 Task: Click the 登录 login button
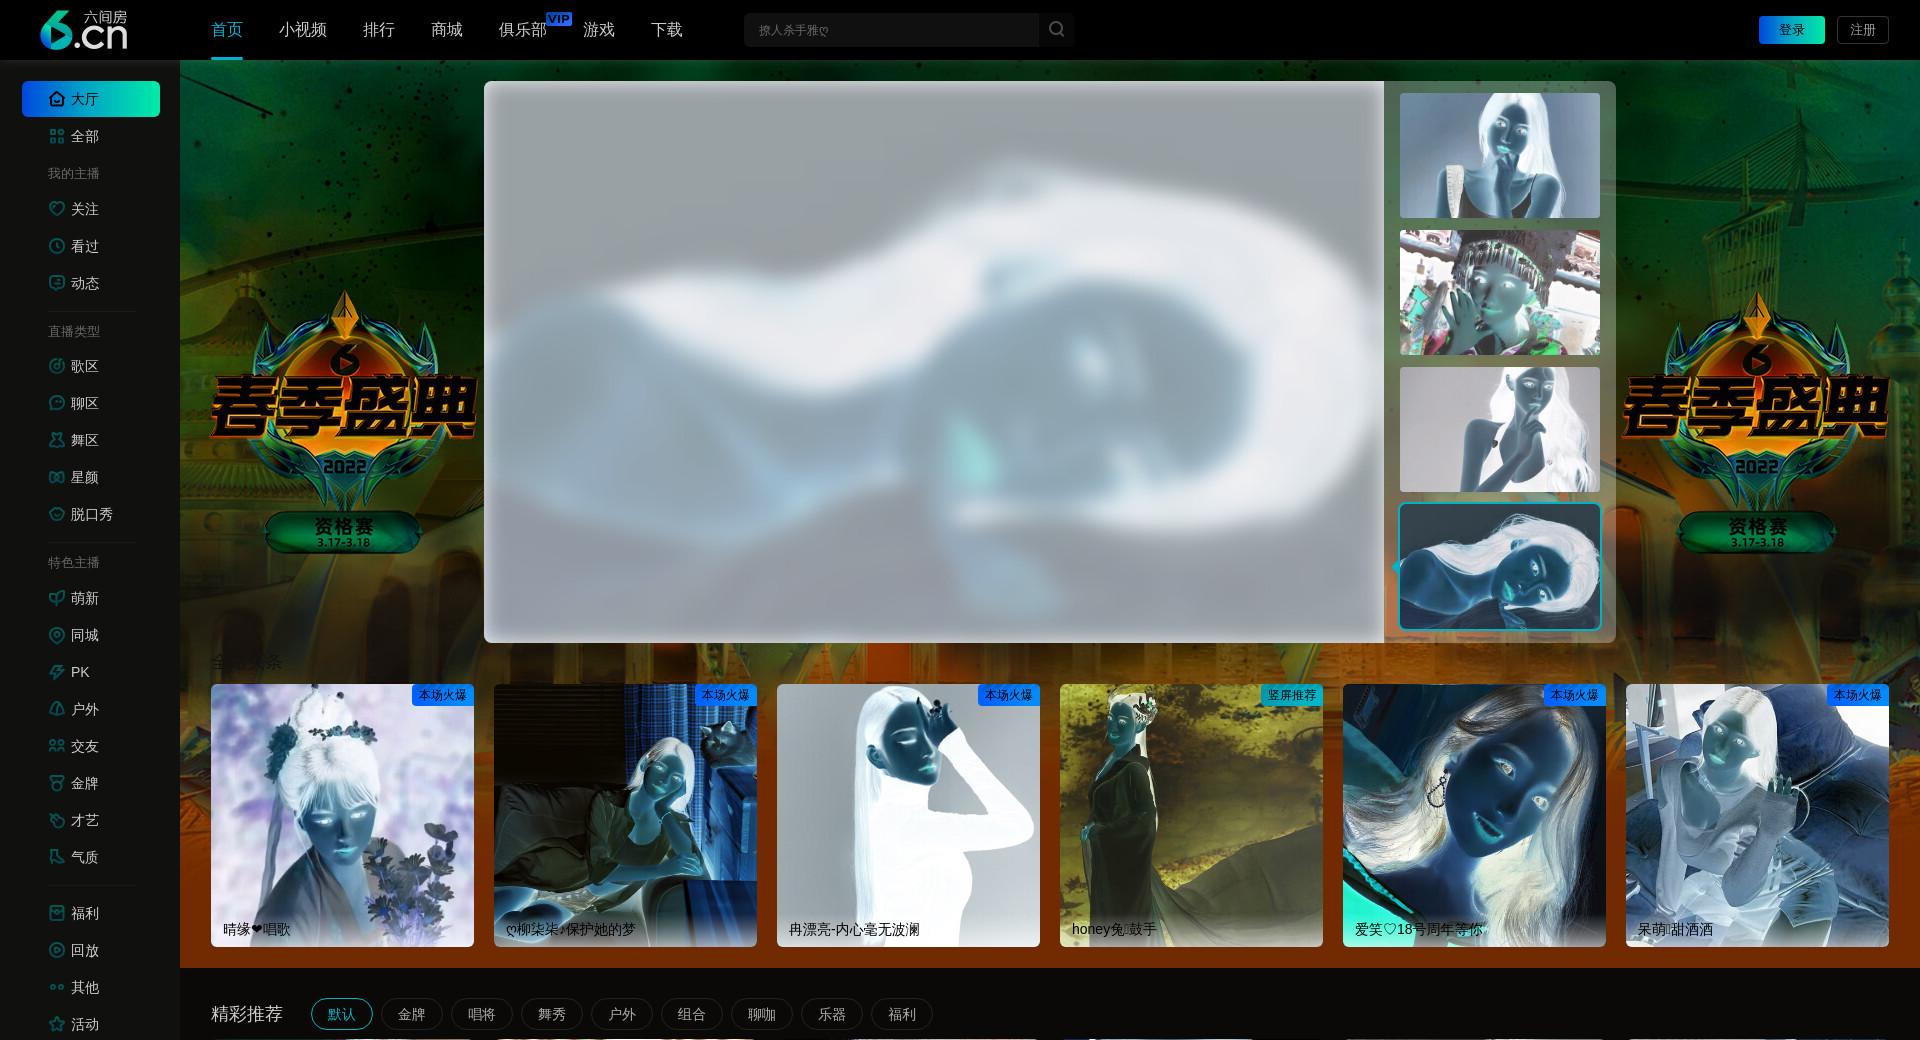[x=1792, y=30]
